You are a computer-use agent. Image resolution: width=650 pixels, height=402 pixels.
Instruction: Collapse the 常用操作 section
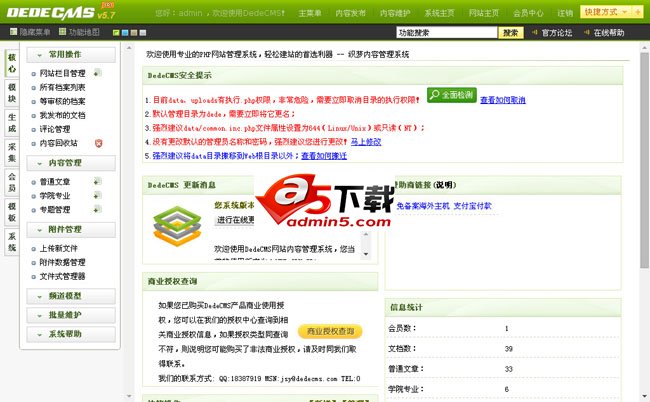71,55
